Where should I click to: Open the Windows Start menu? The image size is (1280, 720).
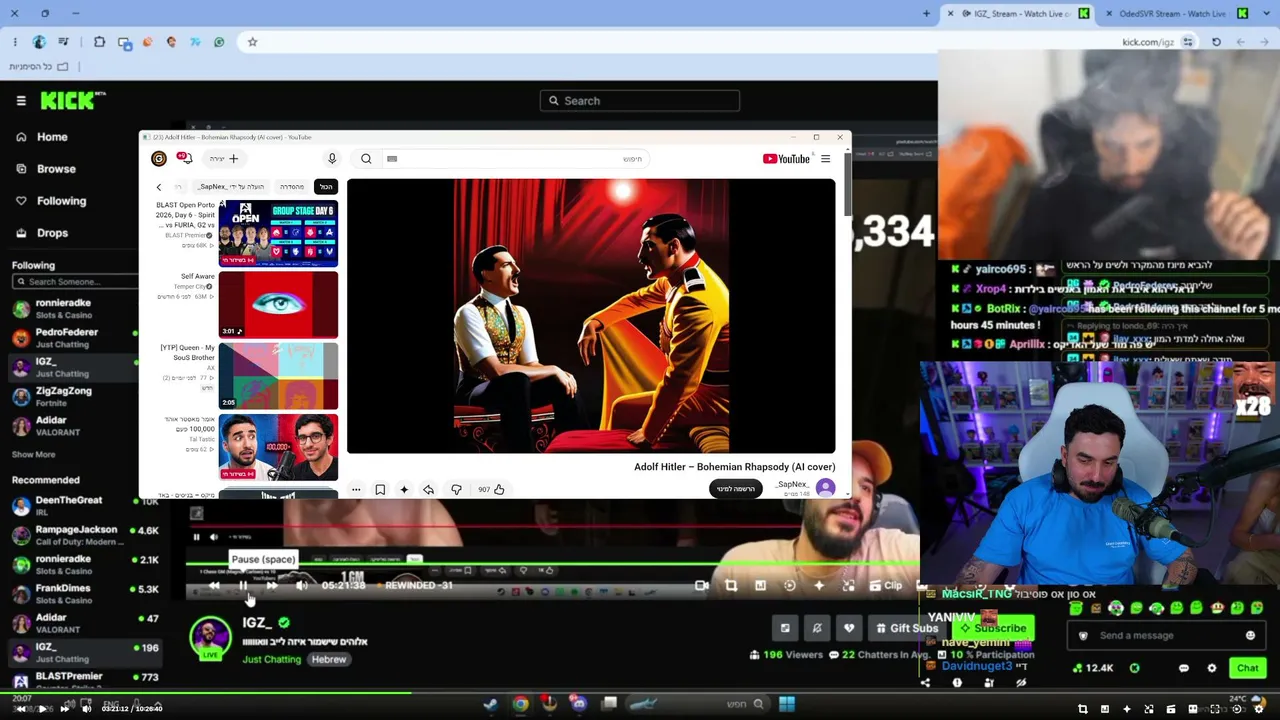tap(787, 704)
